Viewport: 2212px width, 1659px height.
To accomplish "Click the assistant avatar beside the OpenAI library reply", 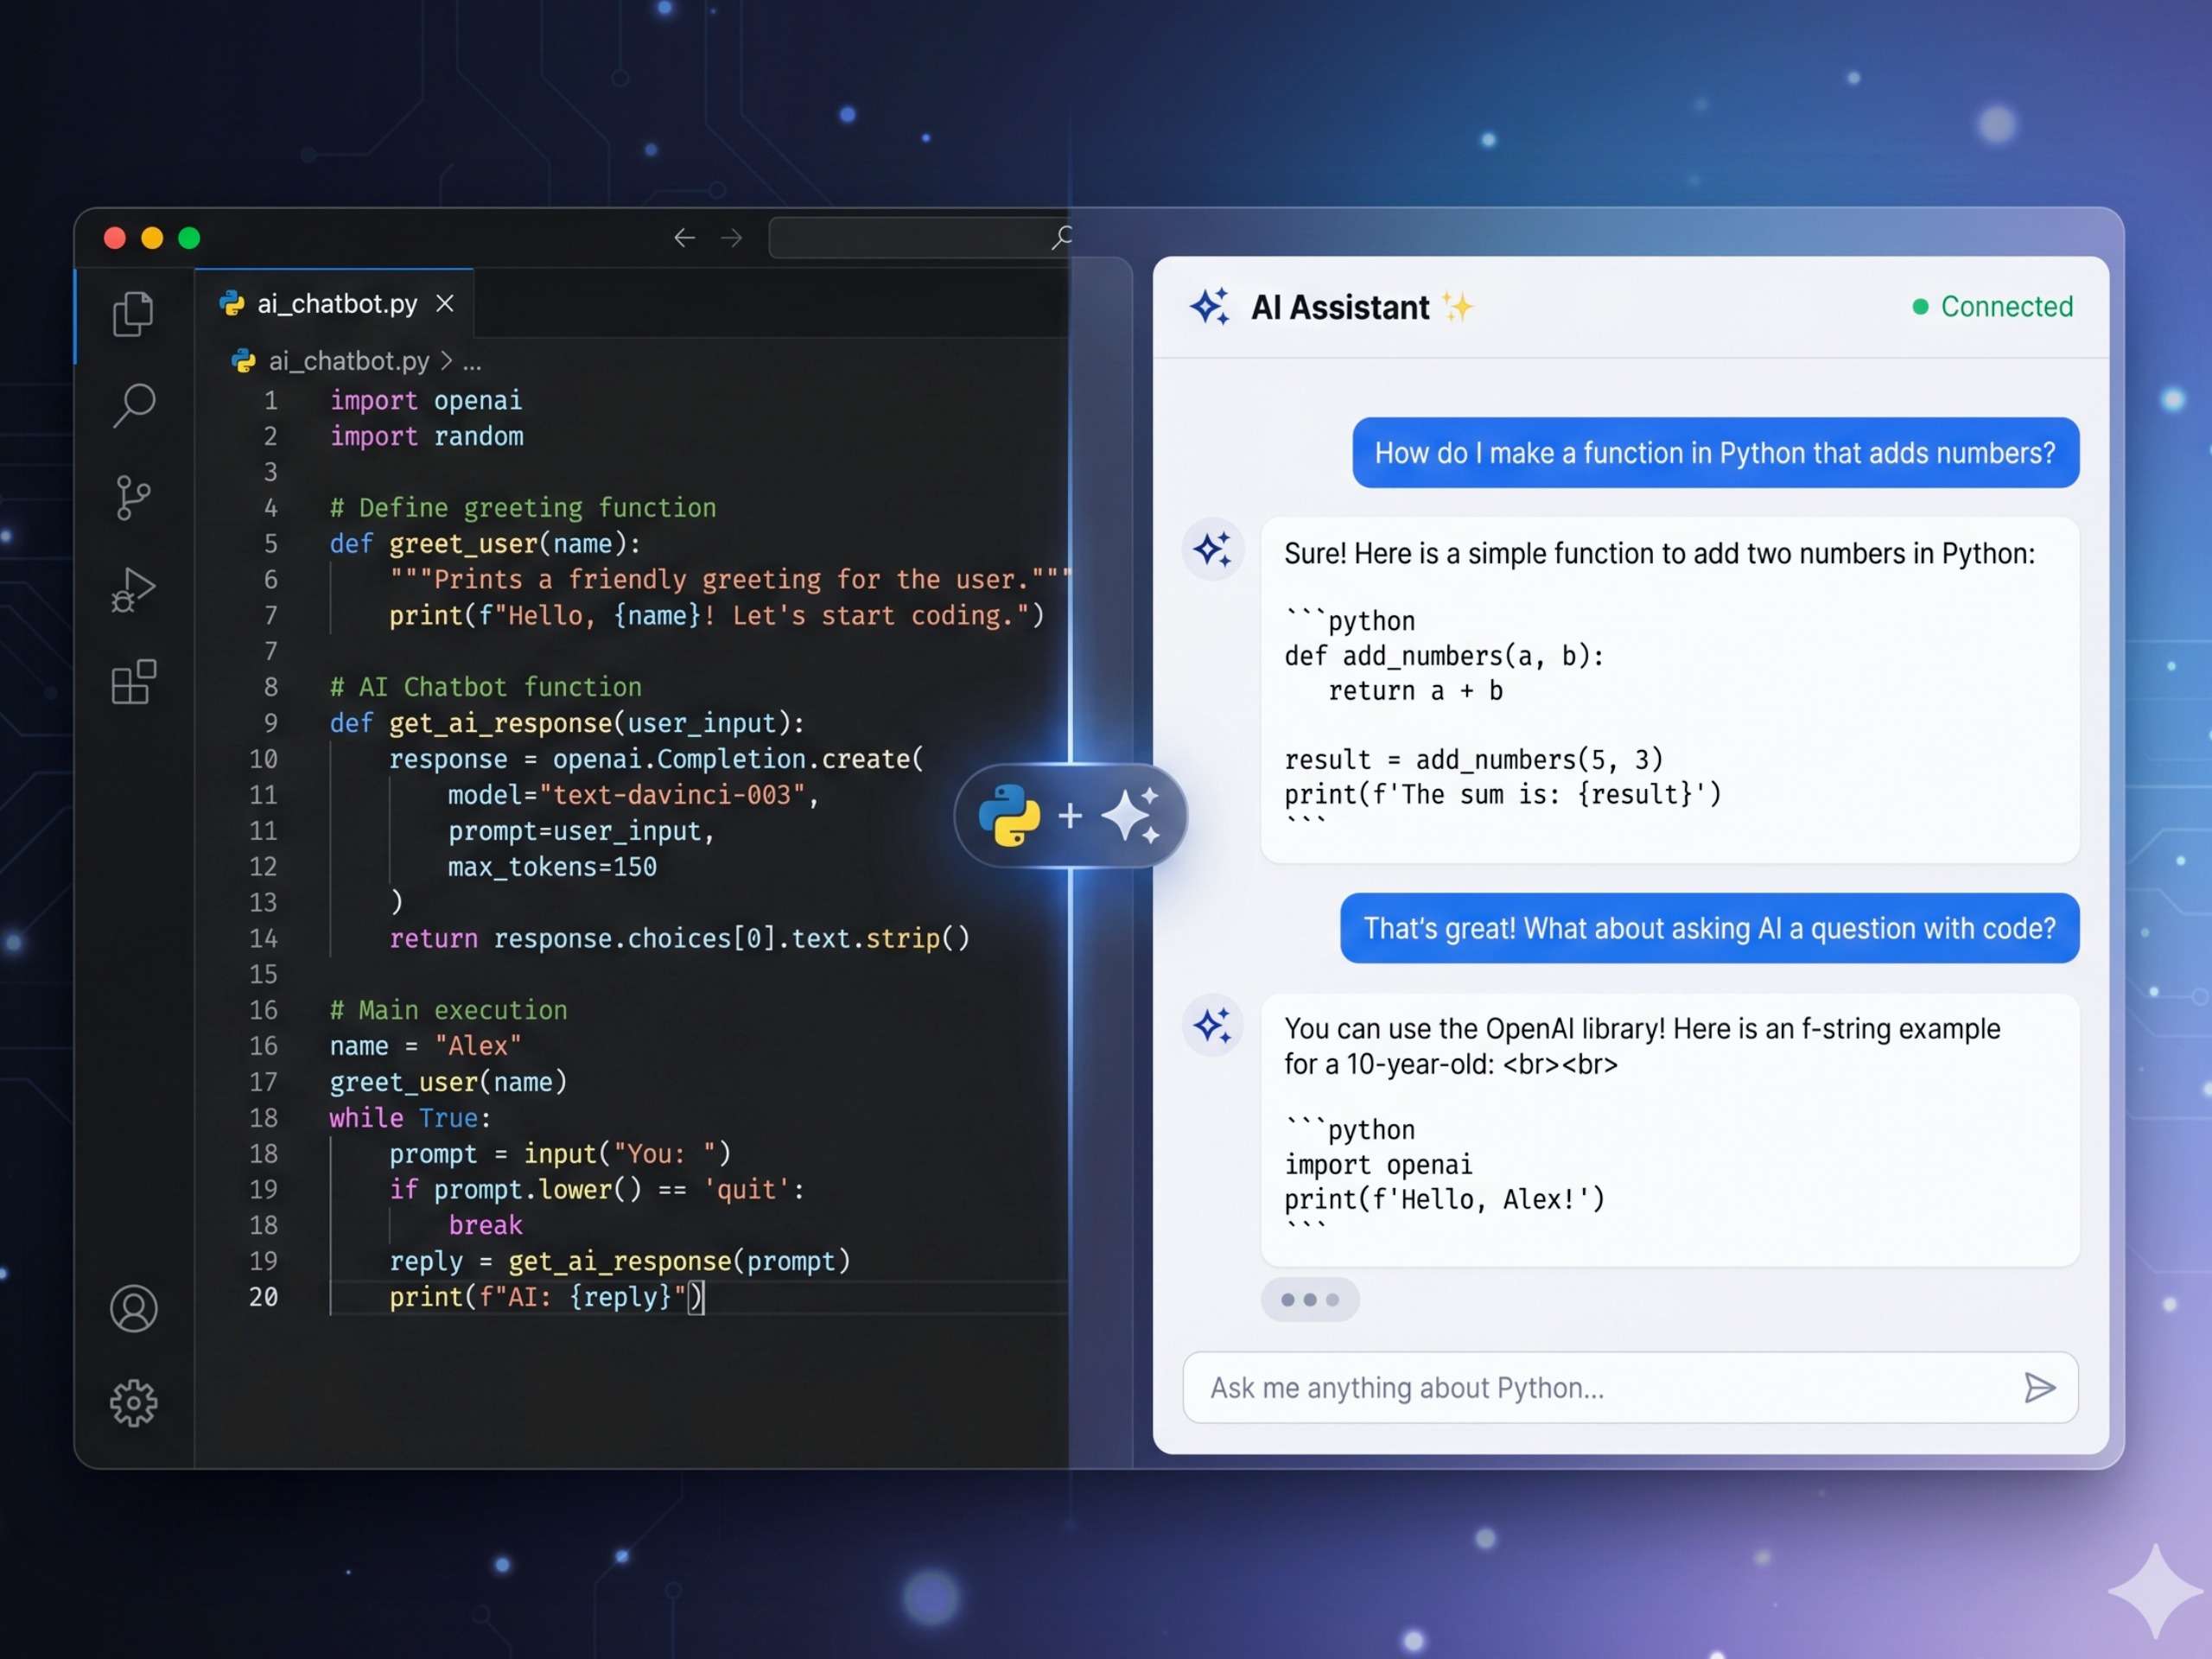I will click(x=1213, y=1025).
